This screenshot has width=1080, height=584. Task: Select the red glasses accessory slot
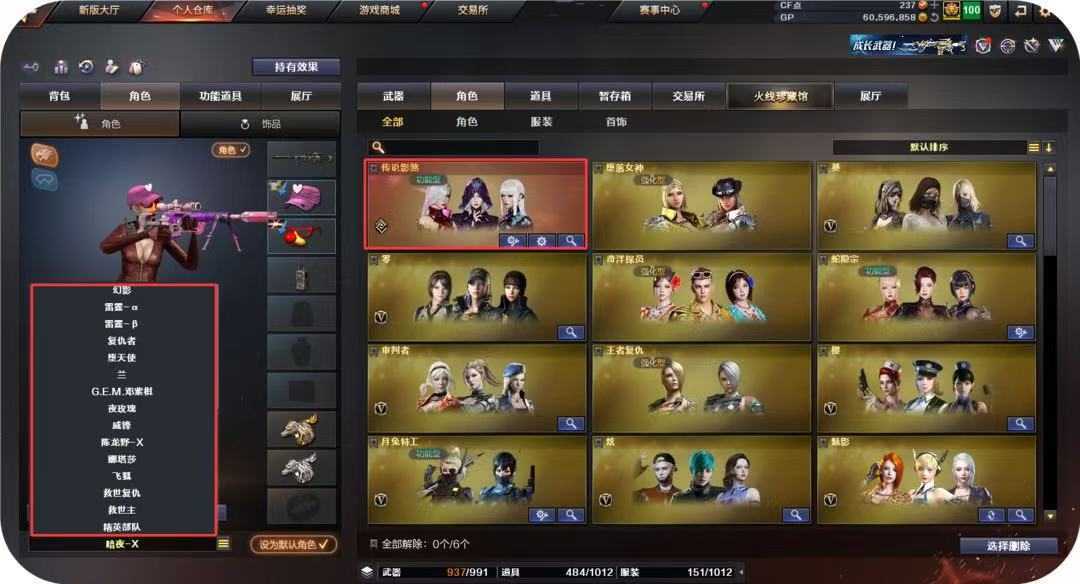[x=302, y=236]
